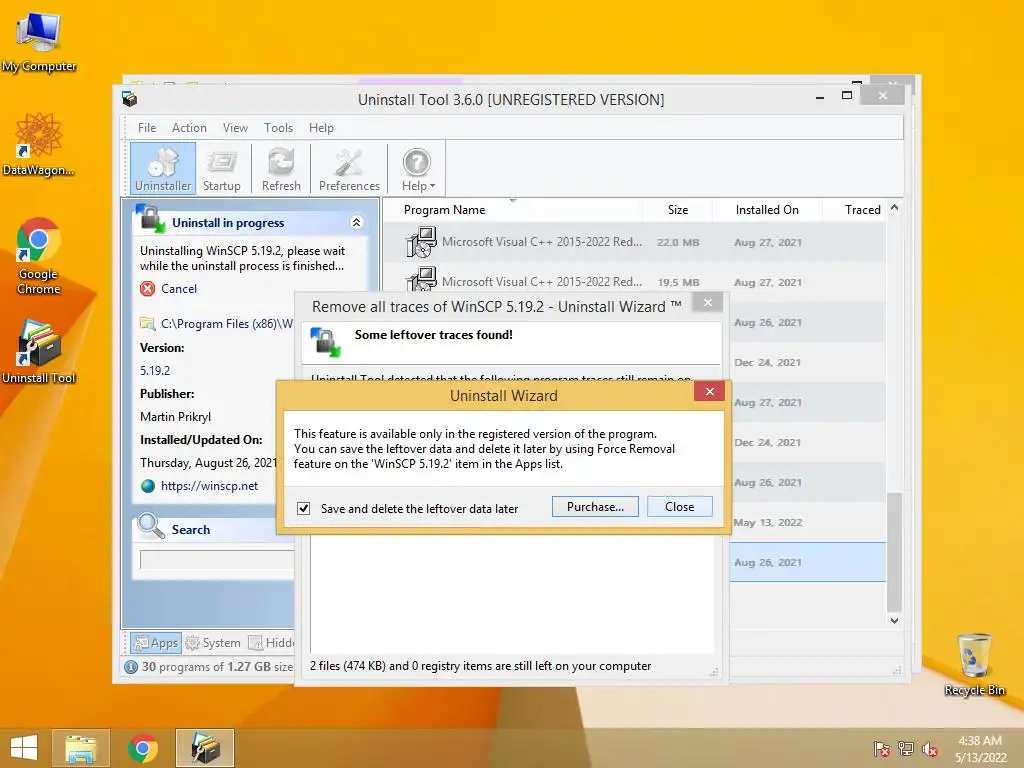The image size is (1024, 768).
Task: Open Preferences from the toolbar
Action: click(x=349, y=168)
